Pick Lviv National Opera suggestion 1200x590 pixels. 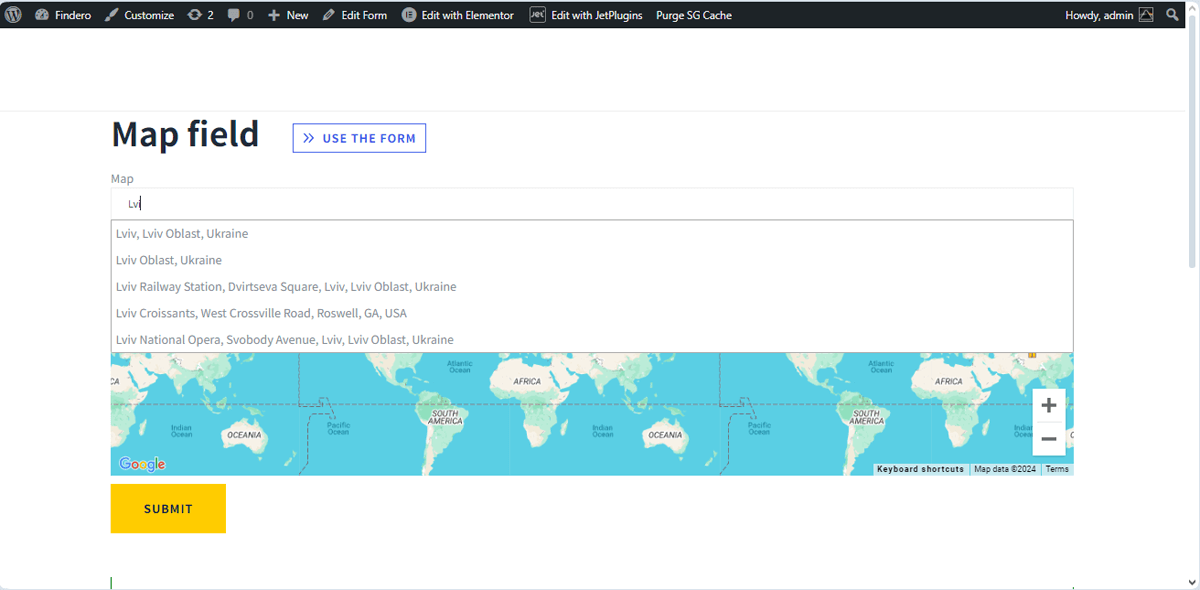(x=285, y=340)
